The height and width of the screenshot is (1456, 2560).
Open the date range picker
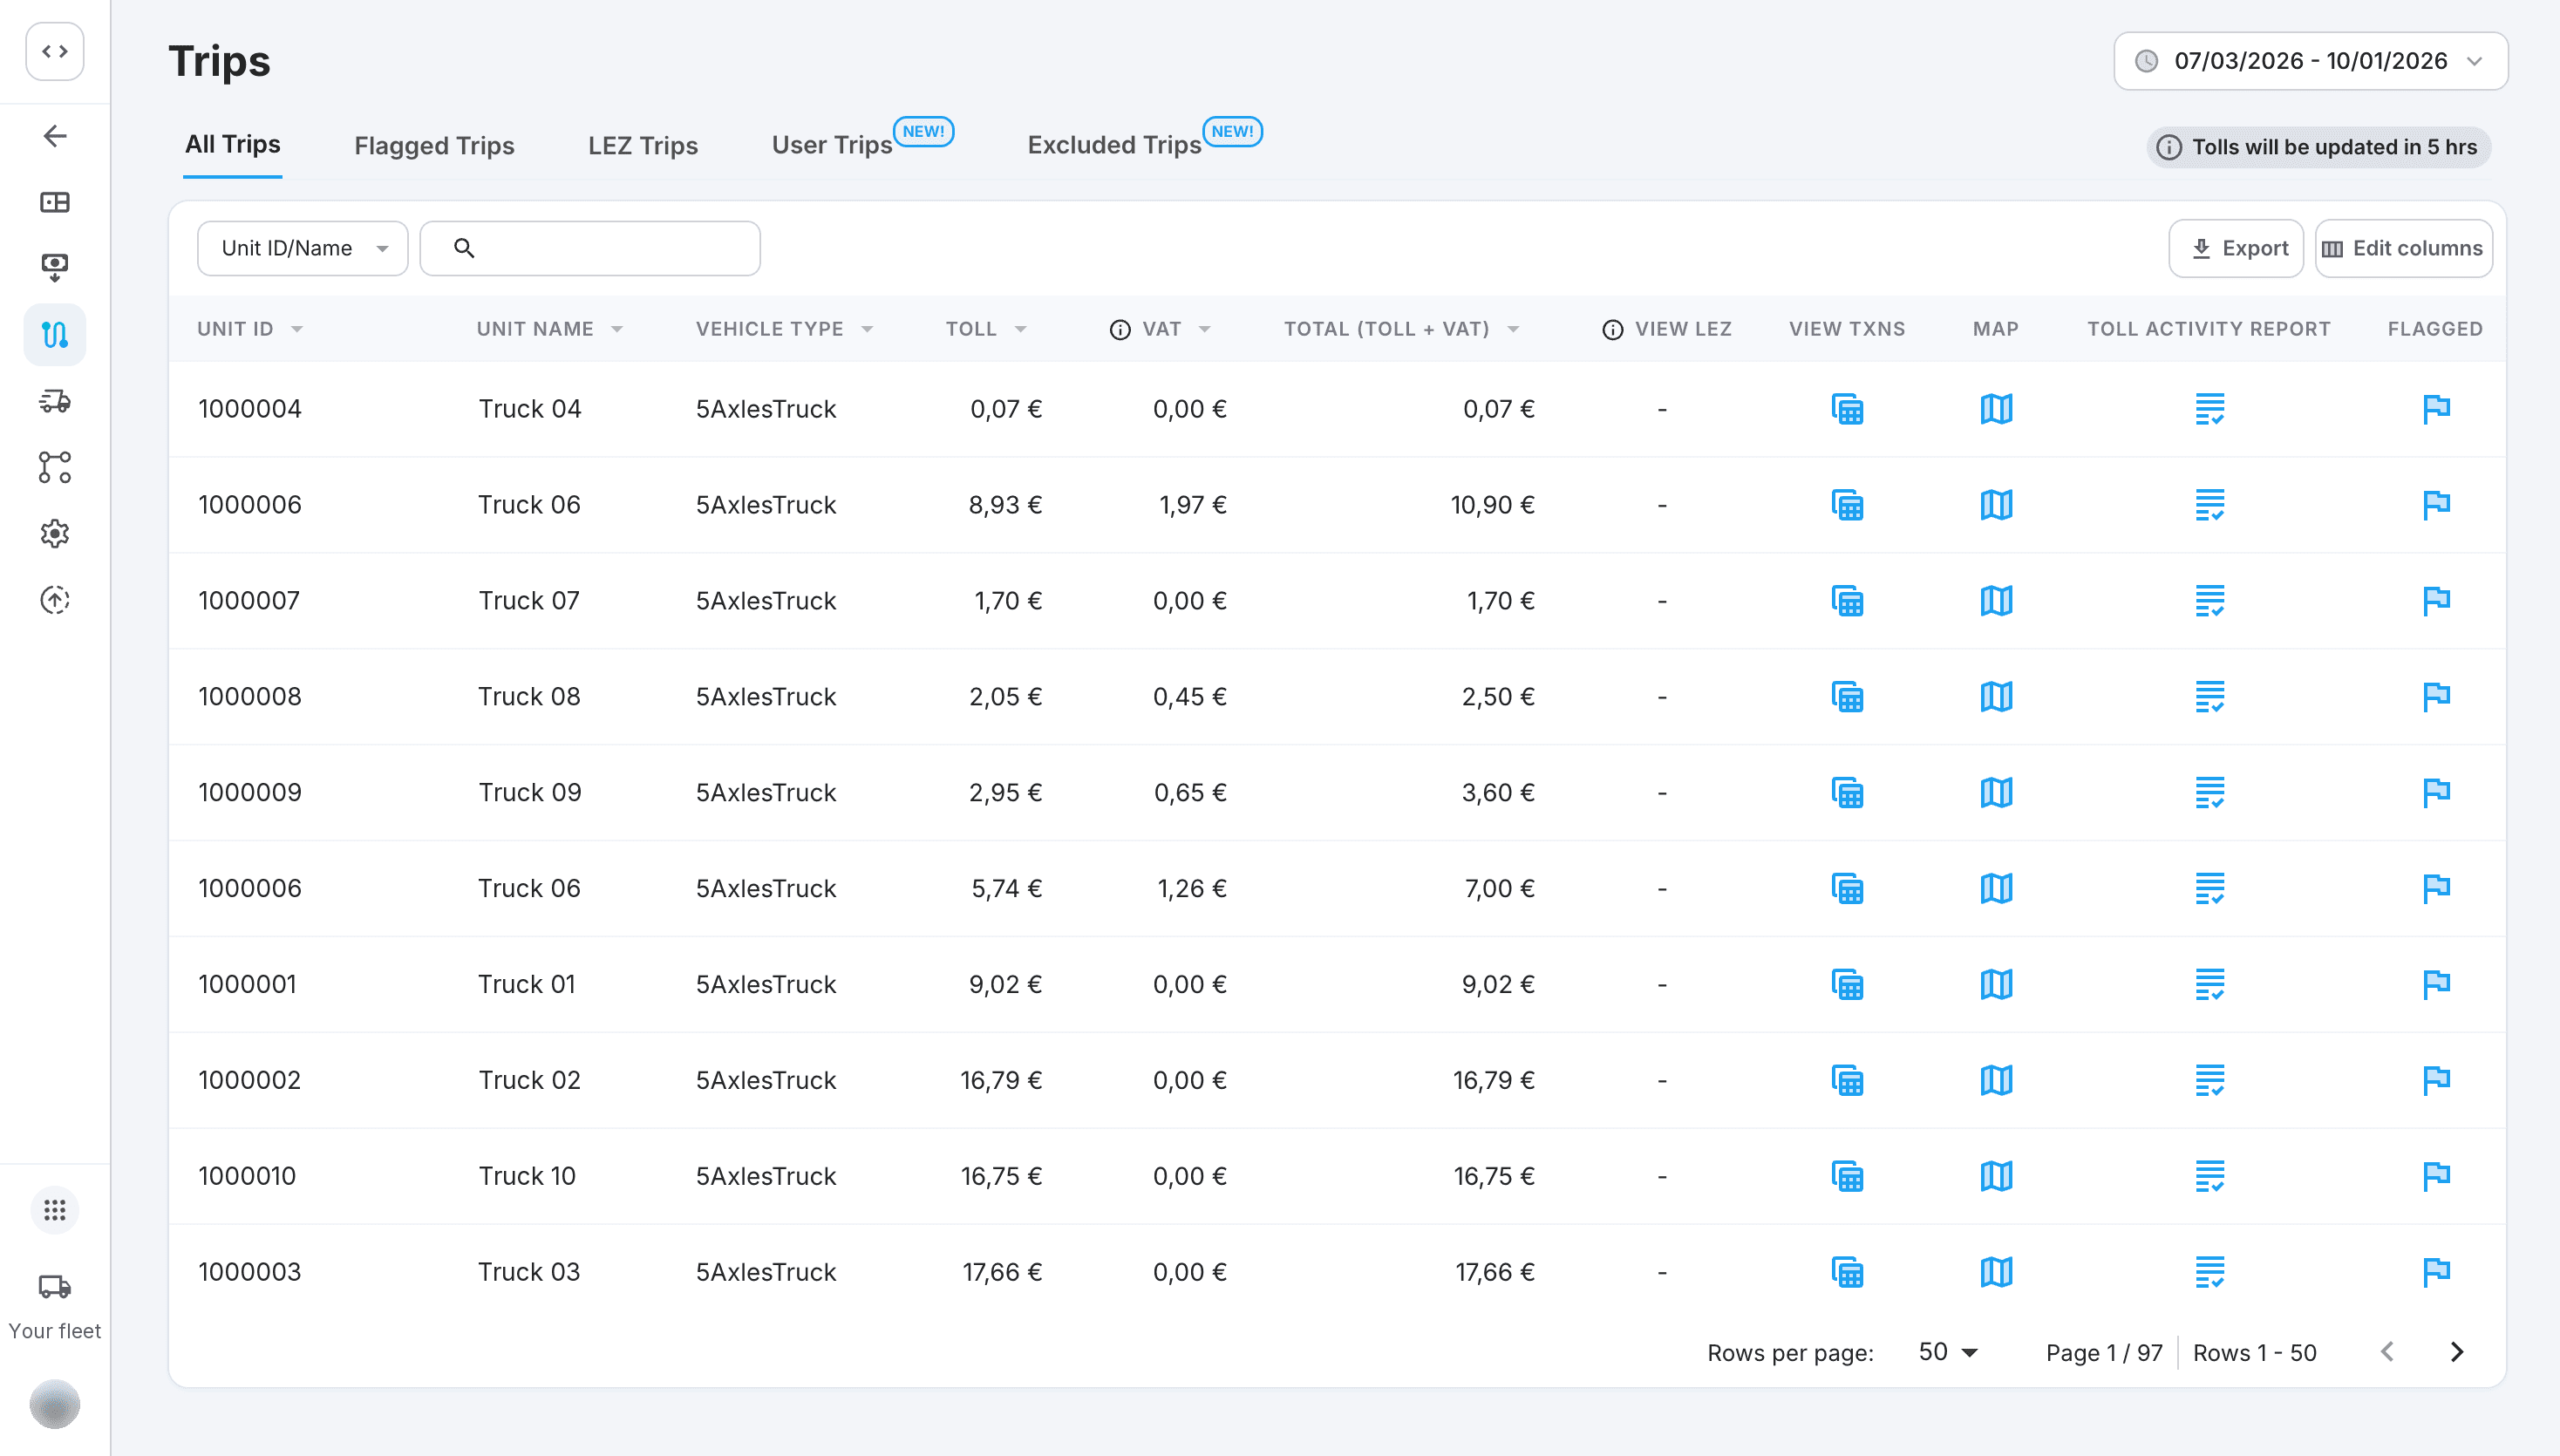pos(2310,61)
